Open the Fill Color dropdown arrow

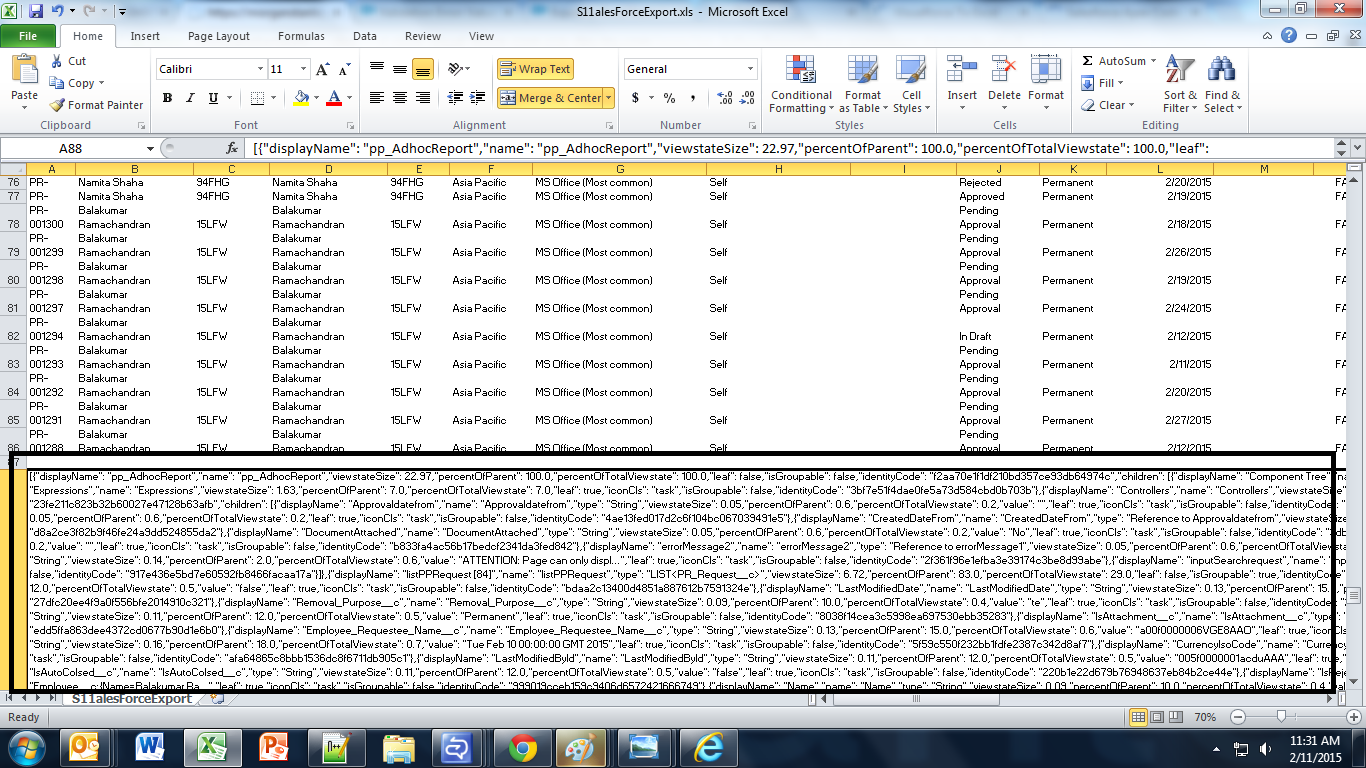click(x=315, y=98)
